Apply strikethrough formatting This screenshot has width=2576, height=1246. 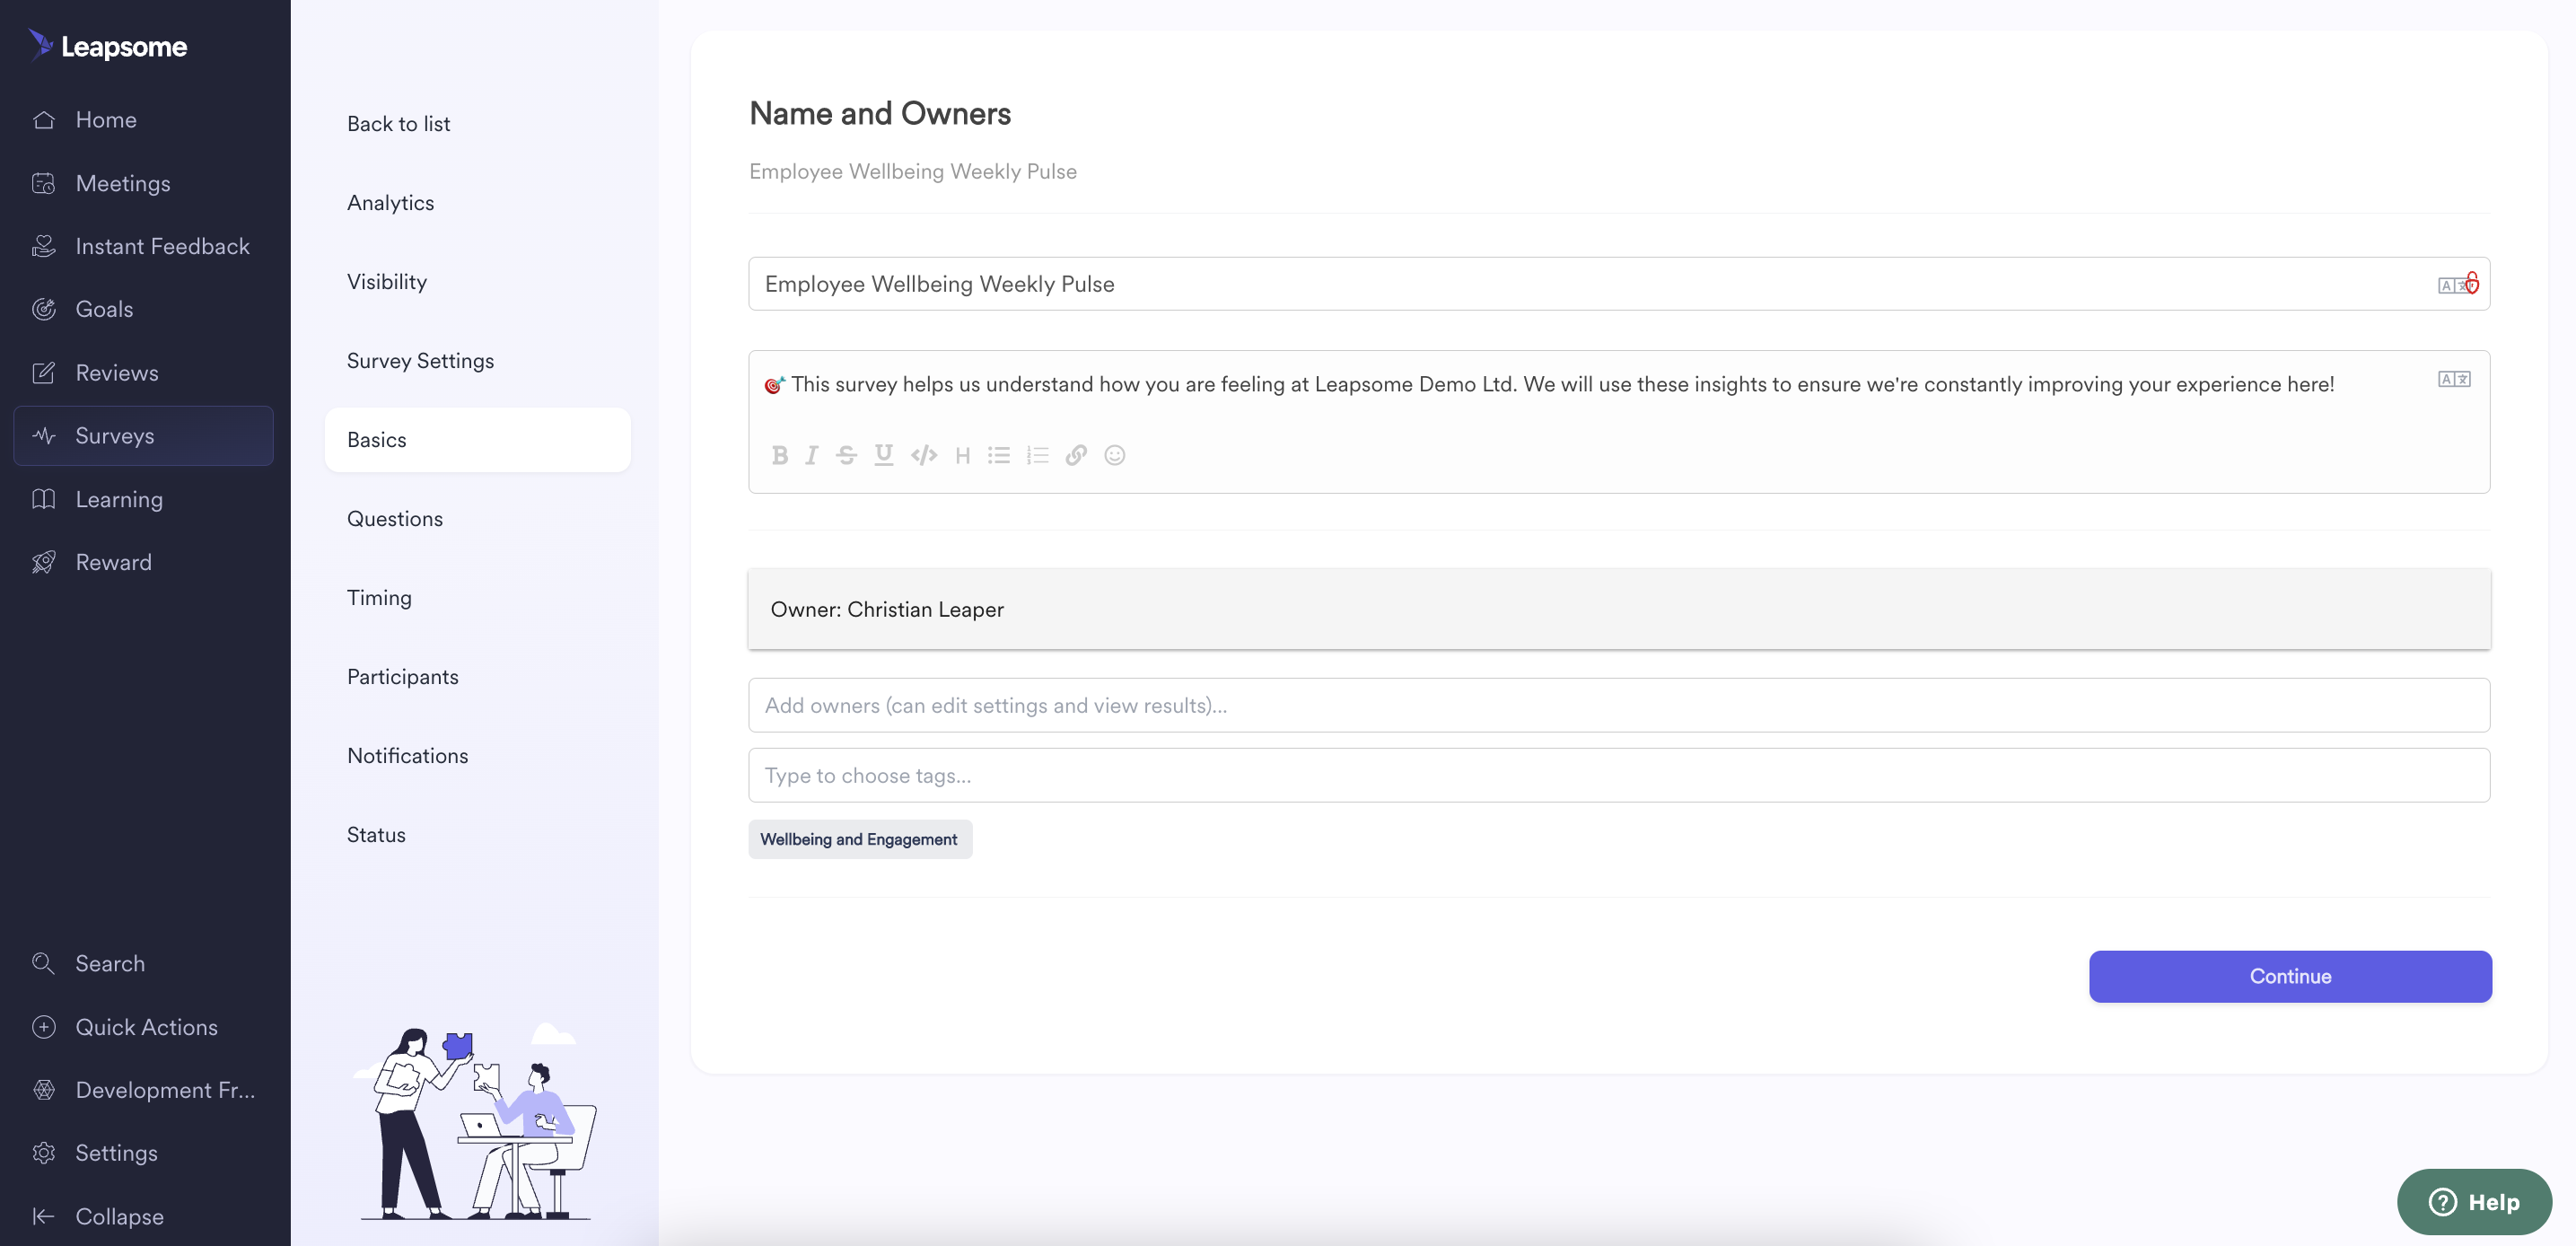847,455
